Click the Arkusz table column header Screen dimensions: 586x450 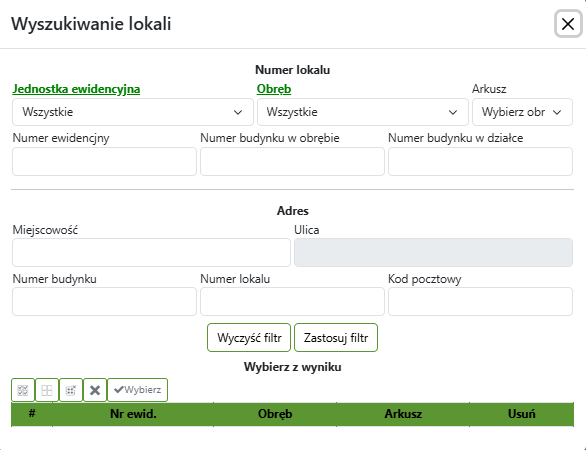[x=403, y=414]
